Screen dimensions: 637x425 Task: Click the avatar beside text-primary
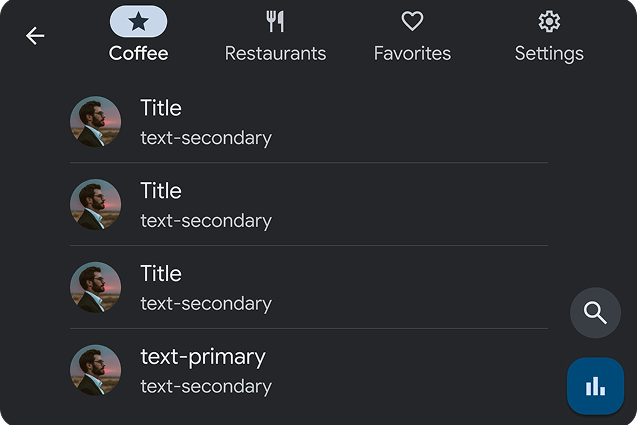pos(96,371)
